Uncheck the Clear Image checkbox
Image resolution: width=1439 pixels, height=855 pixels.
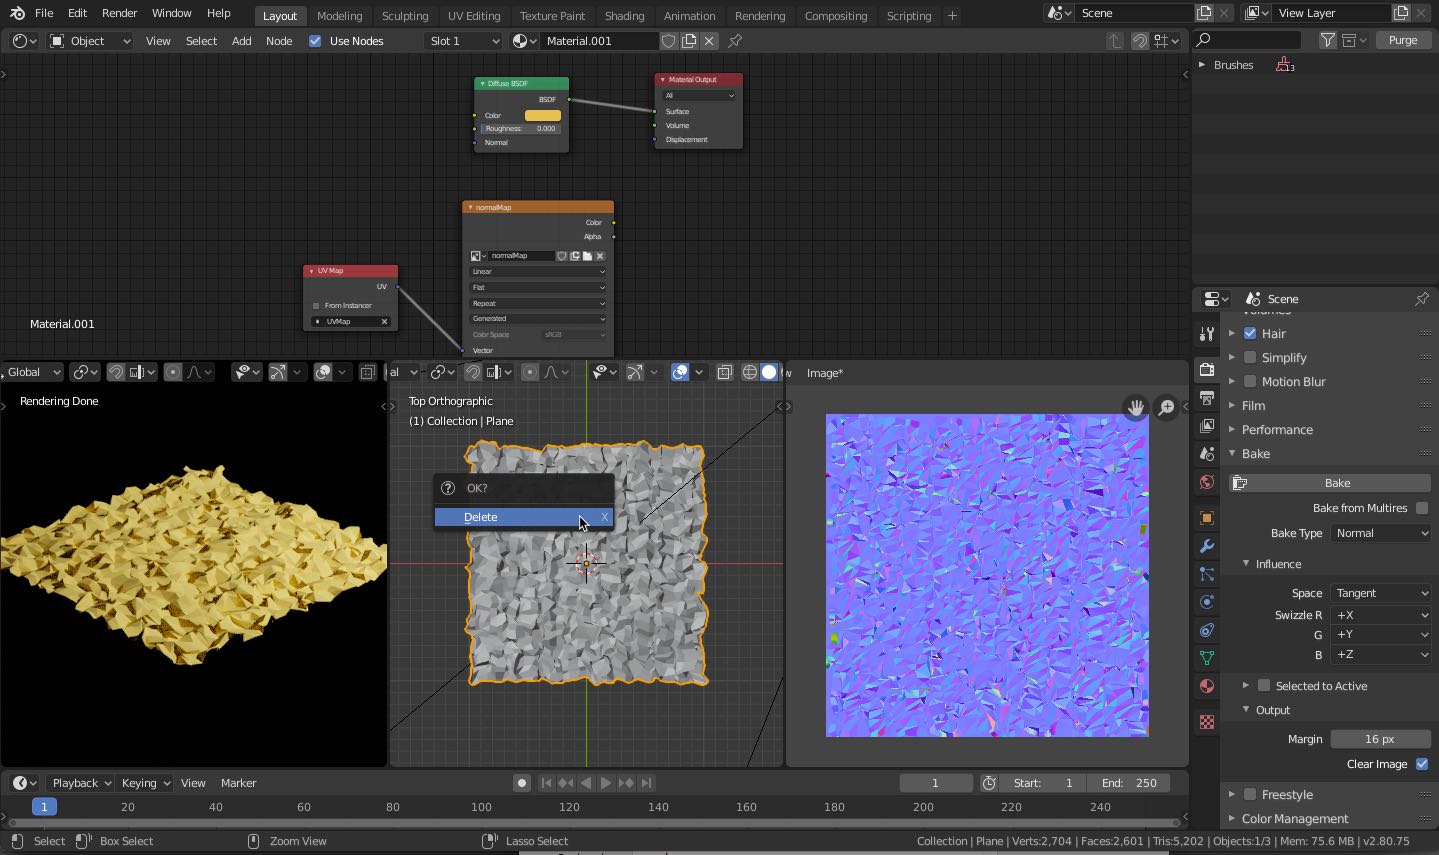(x=1422, y=764)
